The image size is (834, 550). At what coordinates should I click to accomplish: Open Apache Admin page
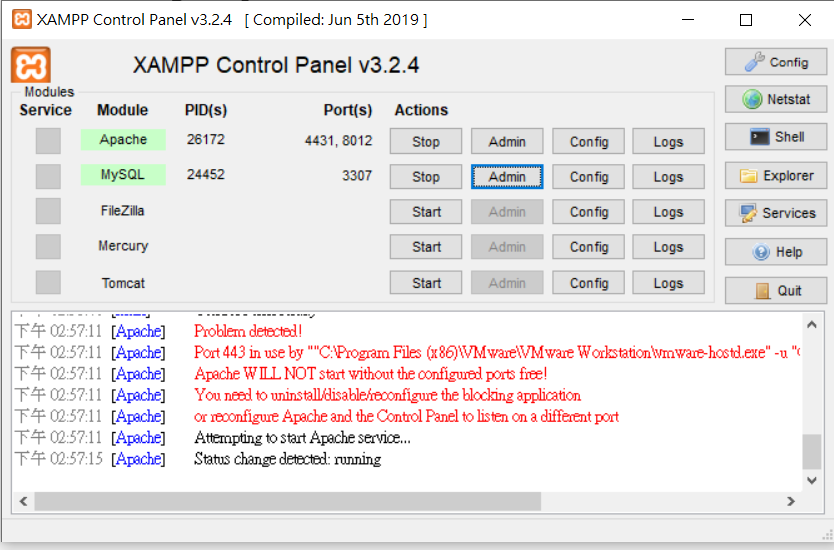click(x=507, y=141)
